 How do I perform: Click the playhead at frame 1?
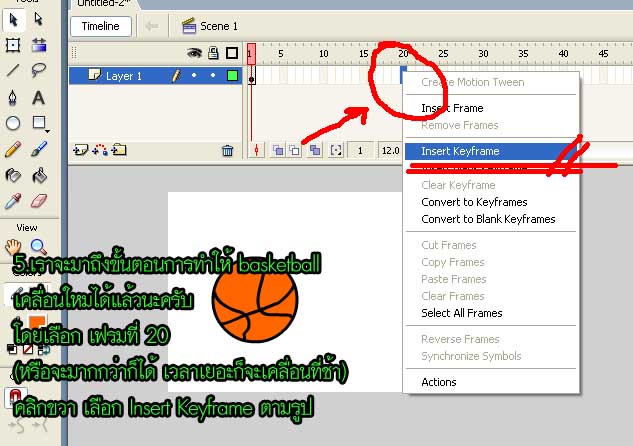pyautogui.click(x=251, y=54)
